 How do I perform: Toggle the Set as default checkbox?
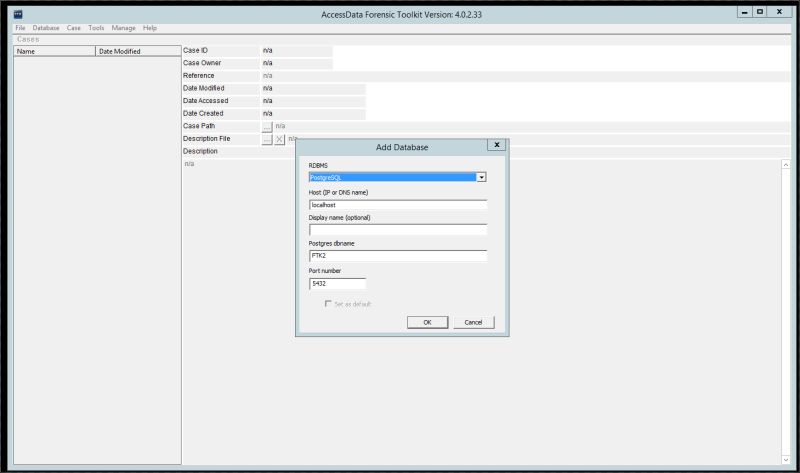[328, 304]
